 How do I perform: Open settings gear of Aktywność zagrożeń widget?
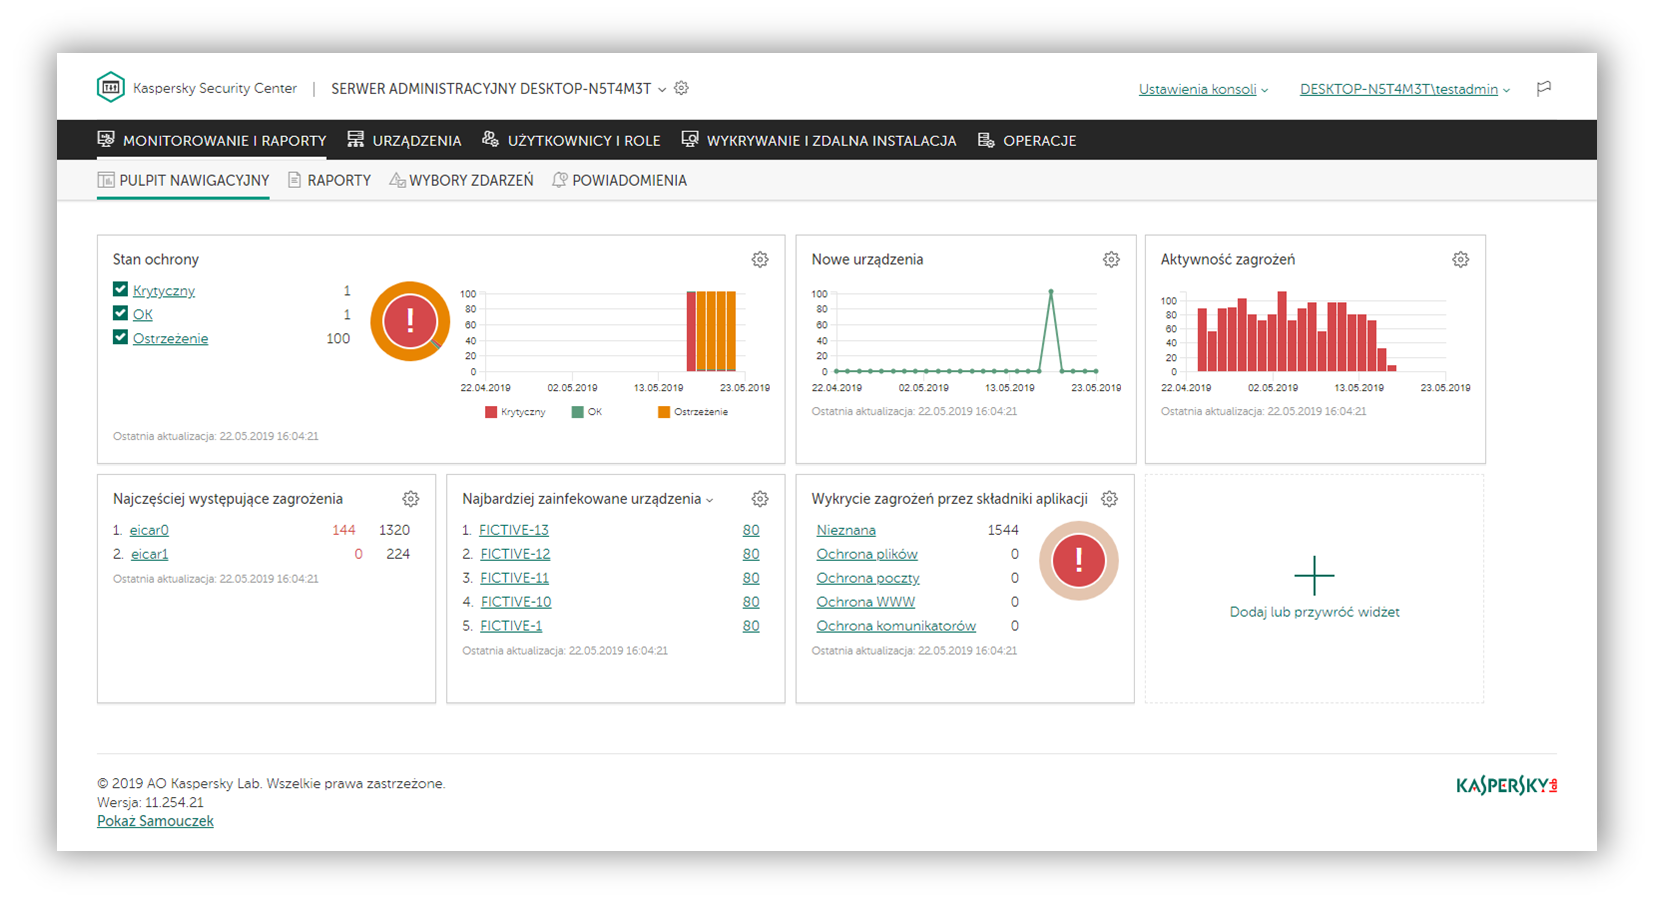(x=1461, y=259)
